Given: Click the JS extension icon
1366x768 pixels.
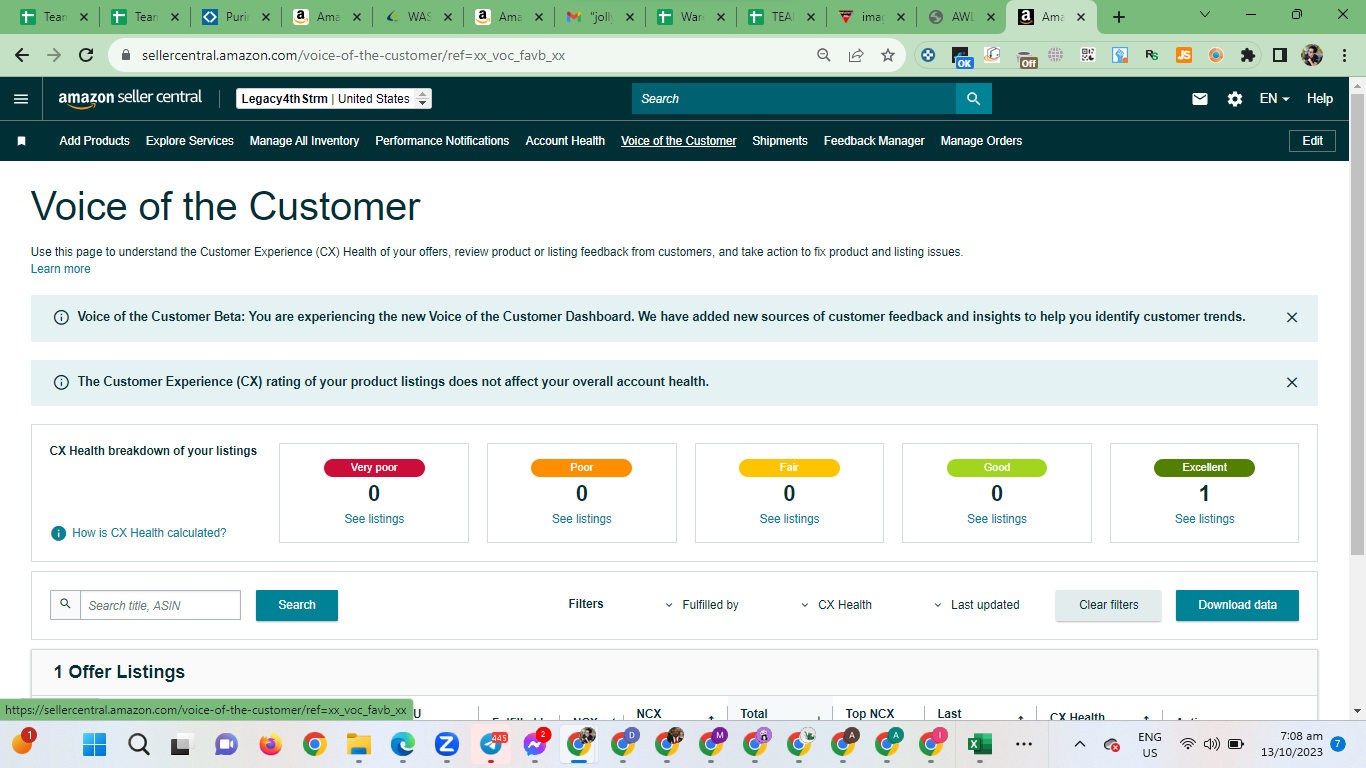Looking at the screenshot, I should coord(1184,56).
